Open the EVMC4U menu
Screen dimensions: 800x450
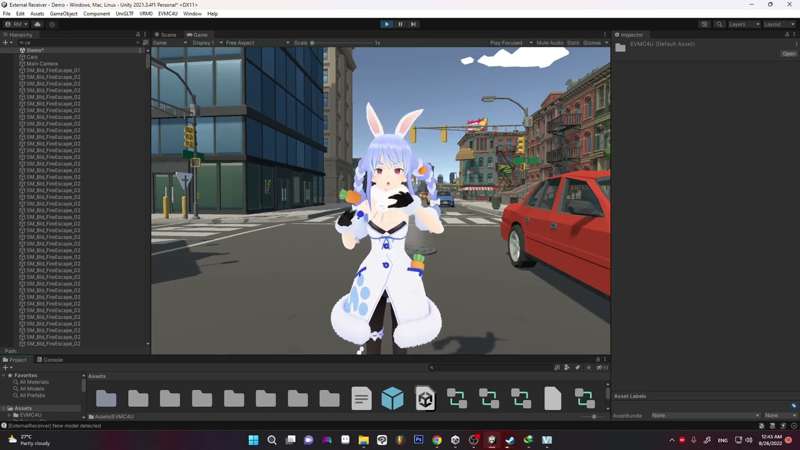point(167,14)
